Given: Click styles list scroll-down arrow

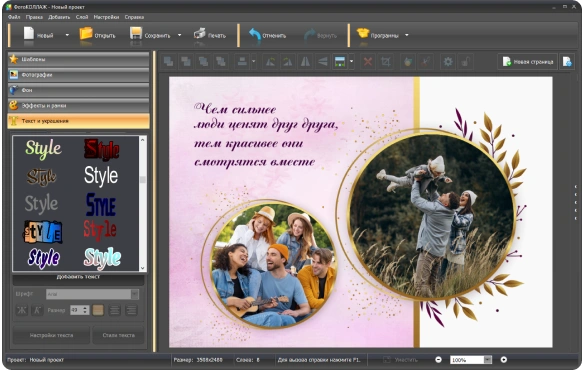Looking at the screenshot, I should click(143, 268).
